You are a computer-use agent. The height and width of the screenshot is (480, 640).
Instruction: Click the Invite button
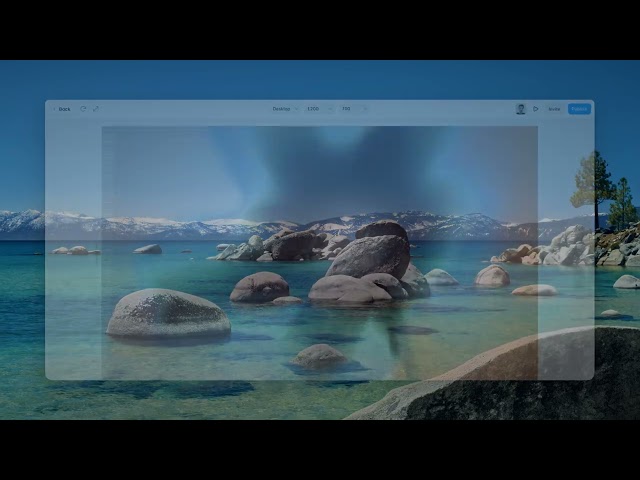pos(554,109)
